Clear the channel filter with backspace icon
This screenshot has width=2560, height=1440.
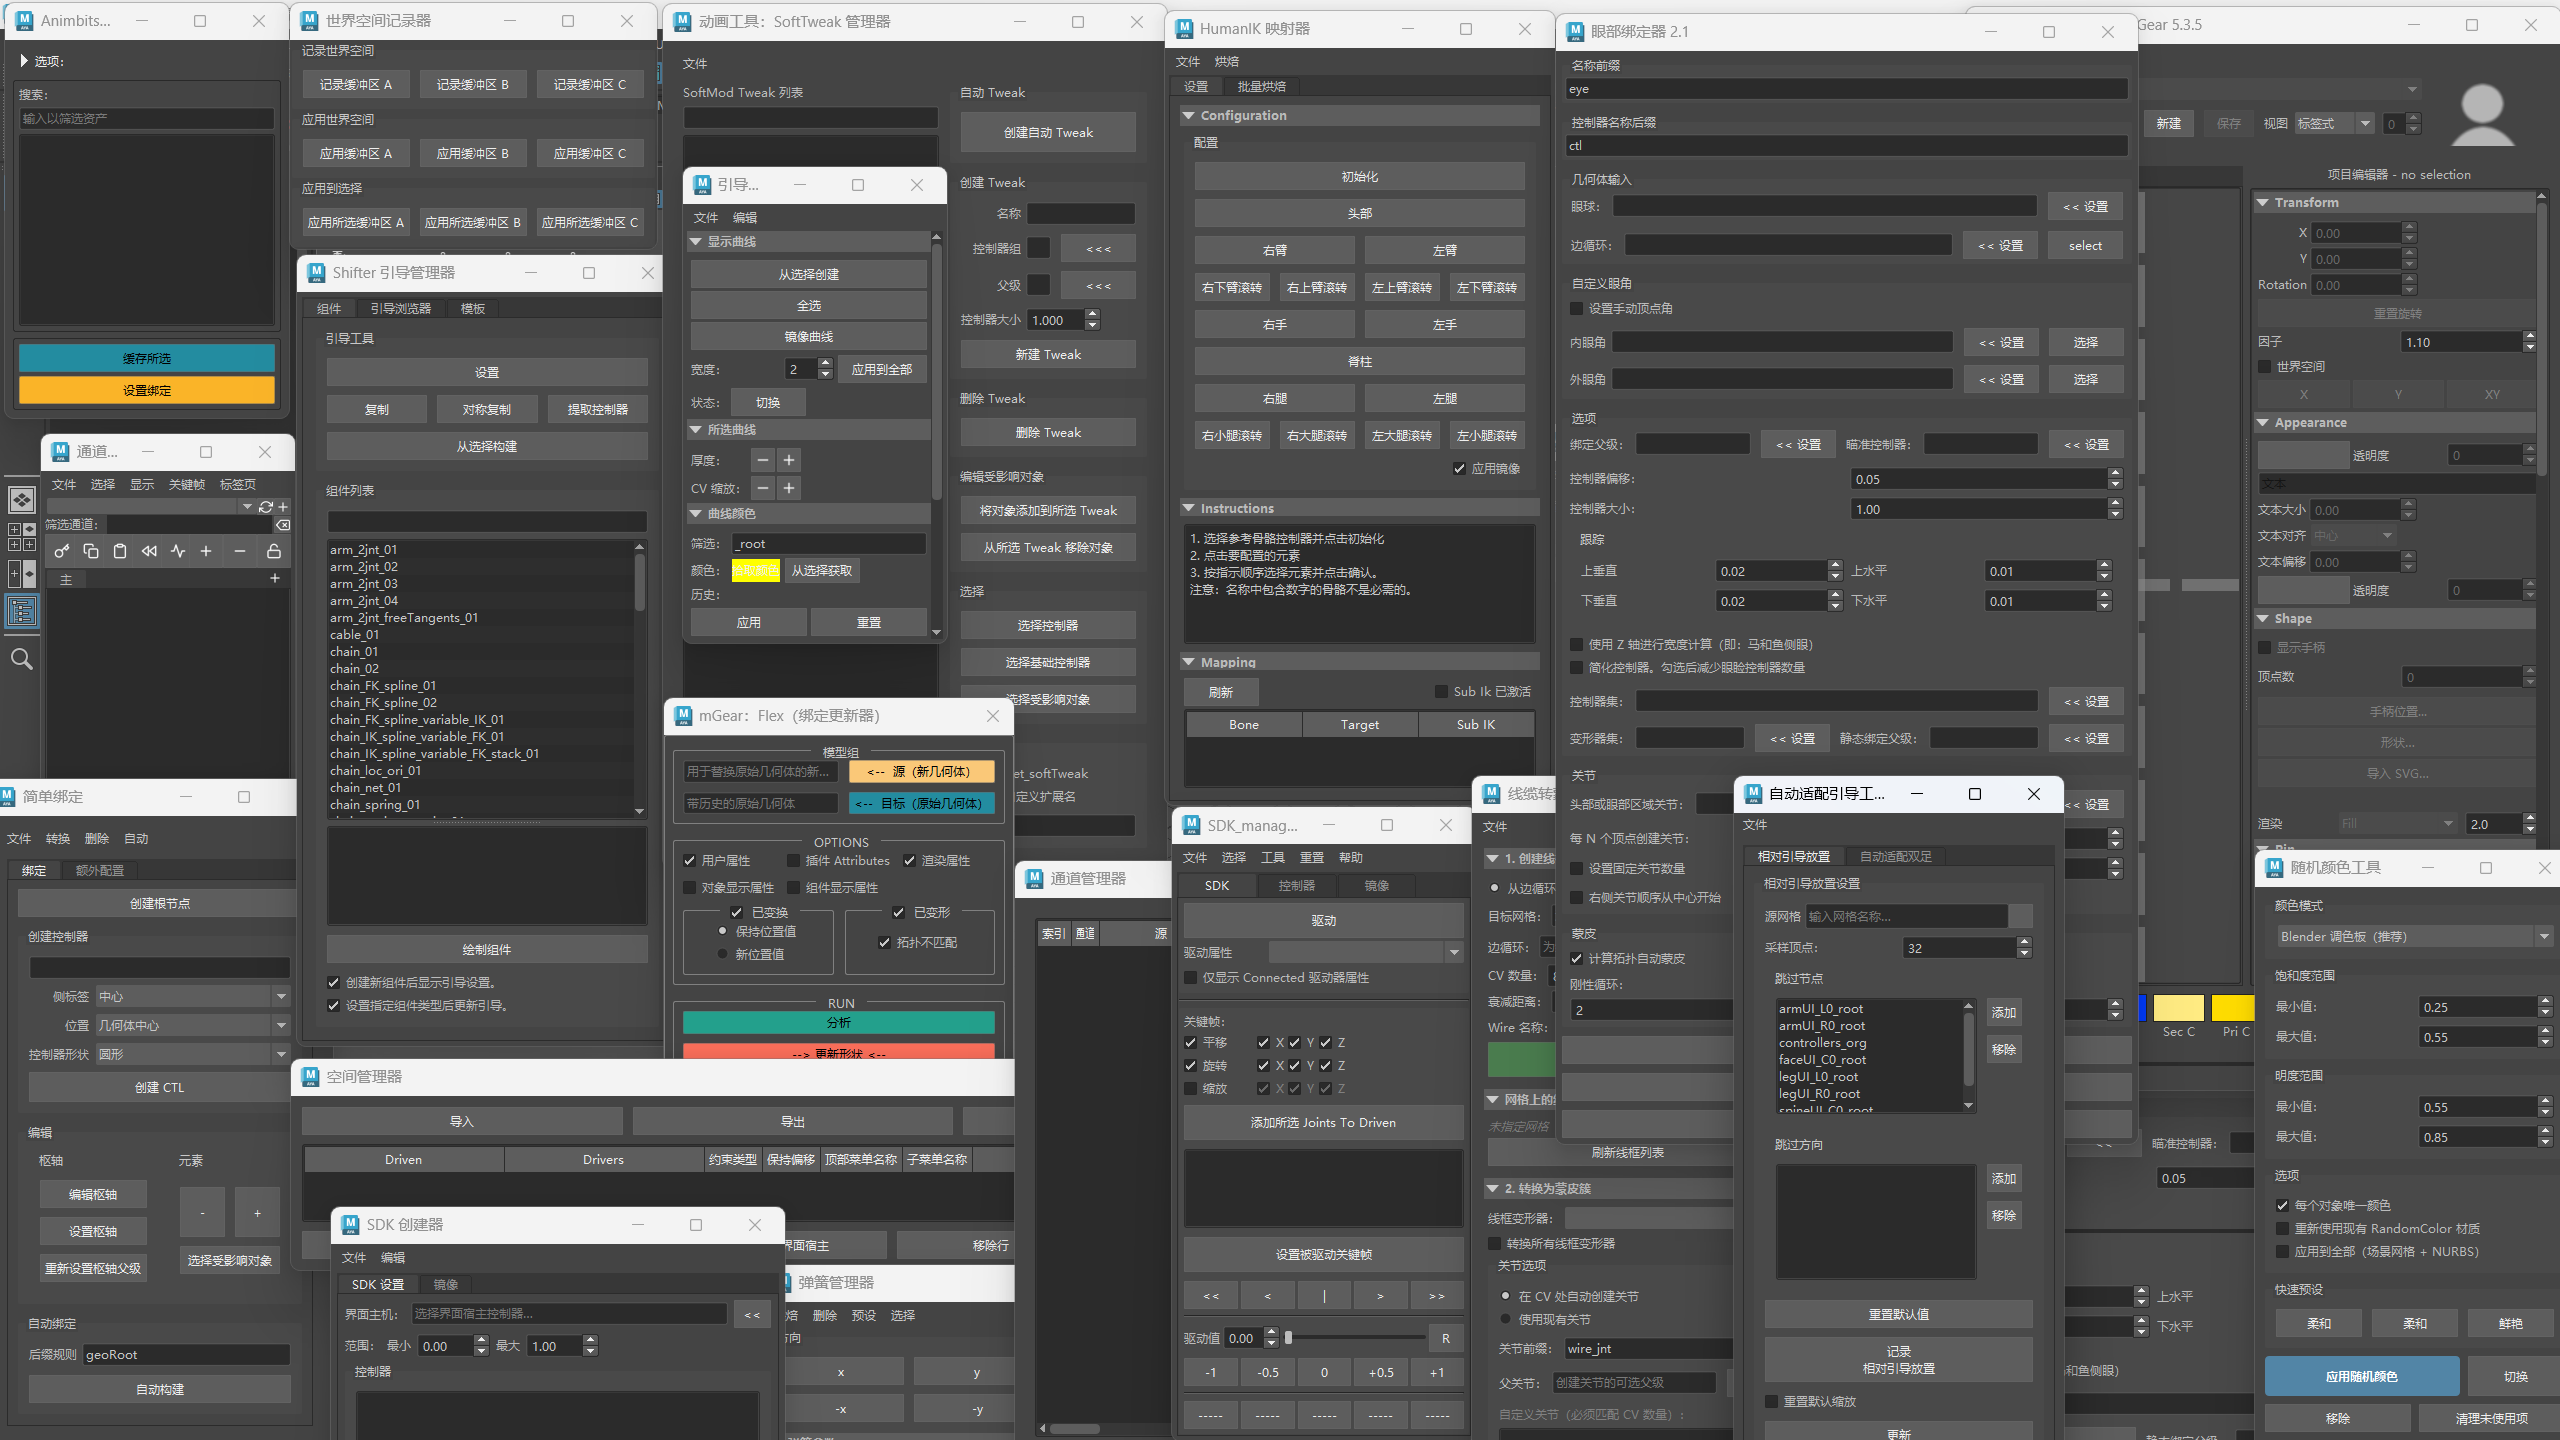283,524
